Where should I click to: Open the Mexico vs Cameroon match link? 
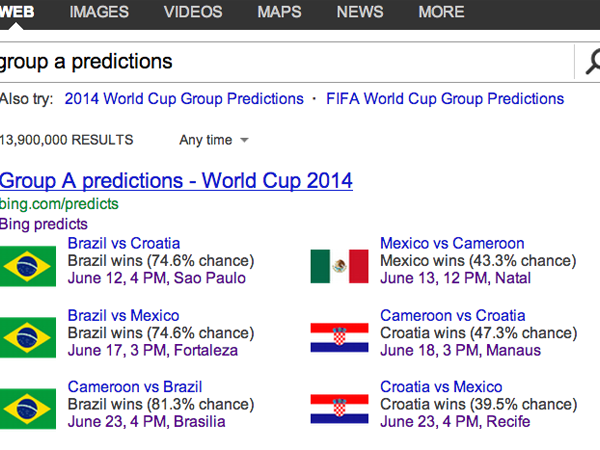[452, 243]
